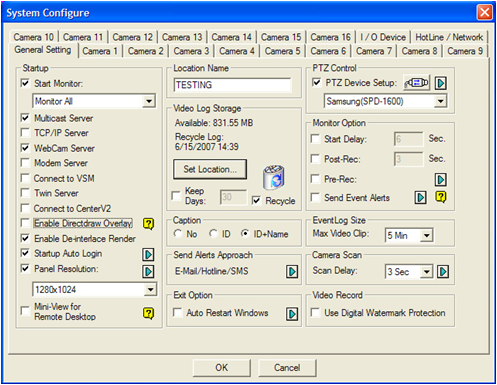This screenshot has height=385, width=497.
Task: Open Pre-Rec settings arrow button
Action: pos(441,180)
